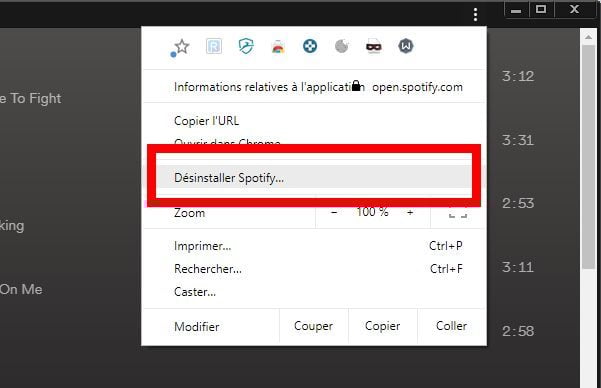601x388 pixels.
Task: Select the track lasting 3:31
Action: click(518, 140)
